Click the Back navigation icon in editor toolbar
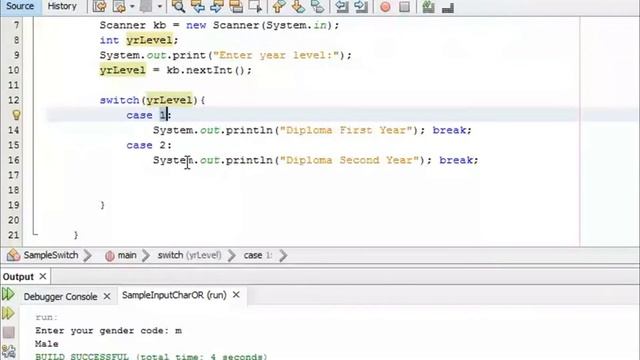 [x=119, y=7]
